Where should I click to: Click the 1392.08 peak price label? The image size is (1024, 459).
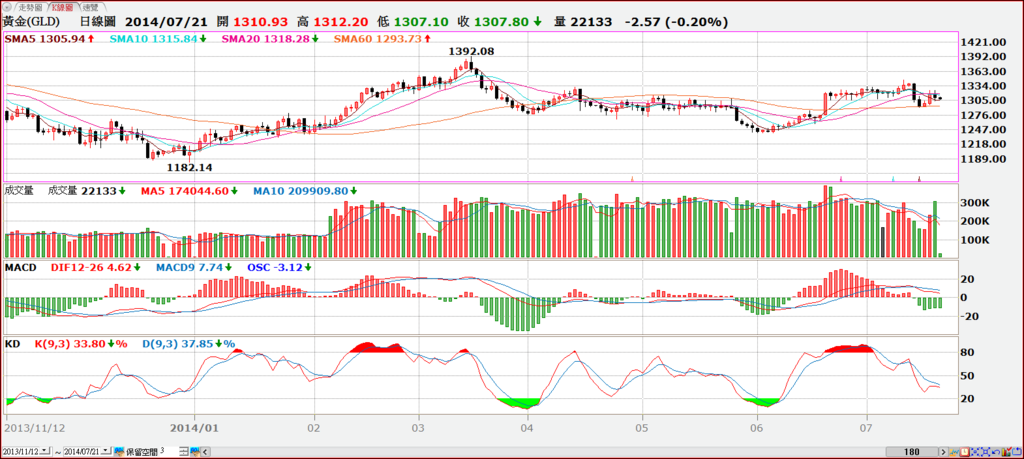coord(471,51)
